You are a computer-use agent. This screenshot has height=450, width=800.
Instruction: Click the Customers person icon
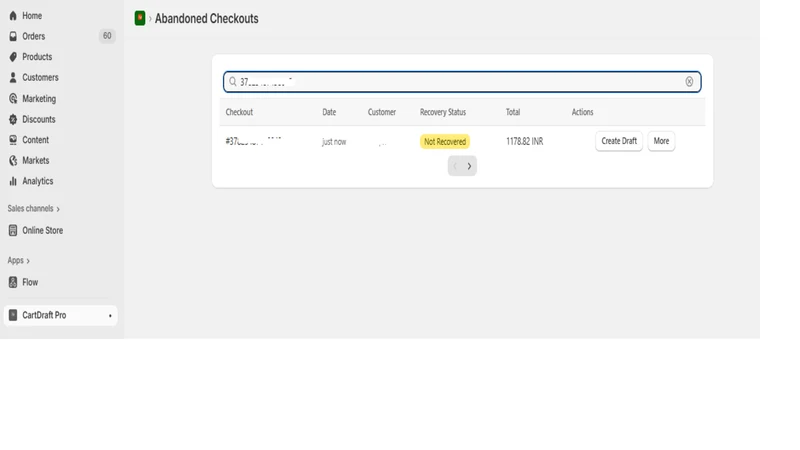pos(13,78)
